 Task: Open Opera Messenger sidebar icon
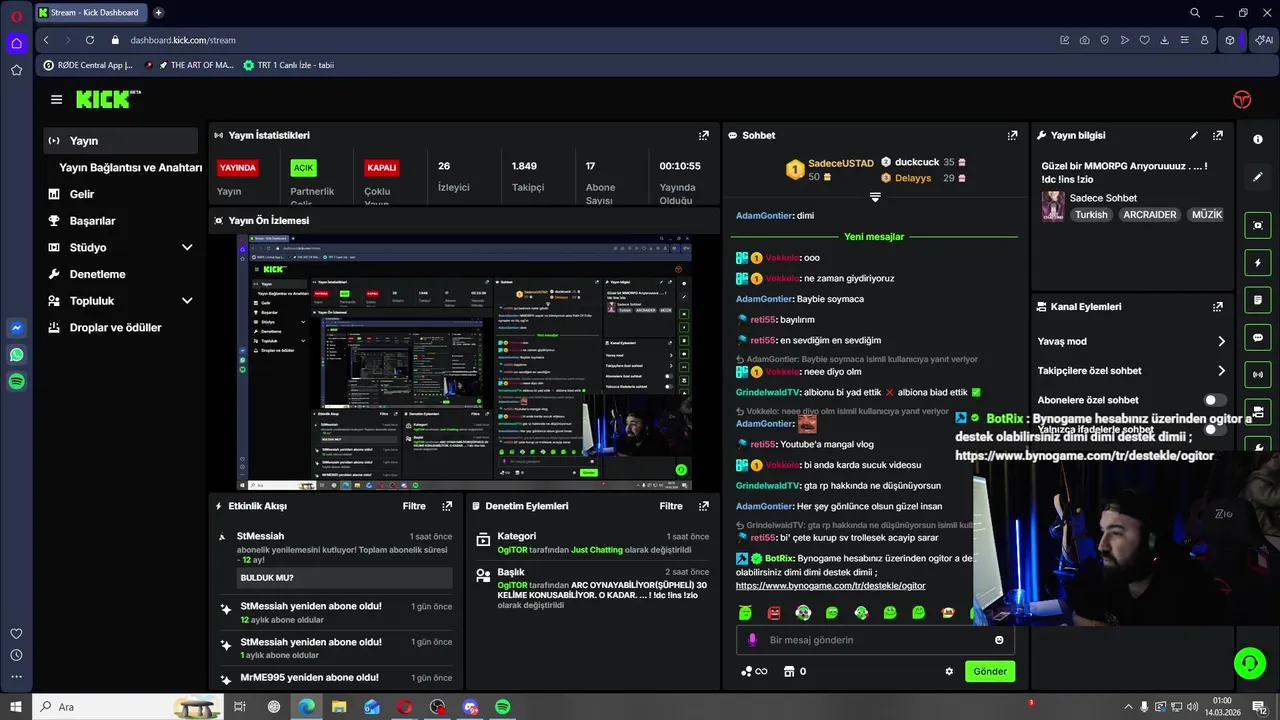click(16, 328)
